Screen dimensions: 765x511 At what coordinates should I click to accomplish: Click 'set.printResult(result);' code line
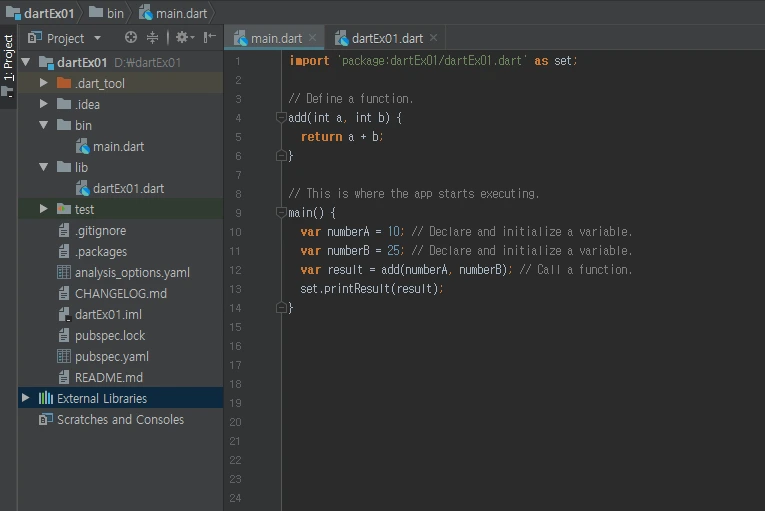pos(372,288)
